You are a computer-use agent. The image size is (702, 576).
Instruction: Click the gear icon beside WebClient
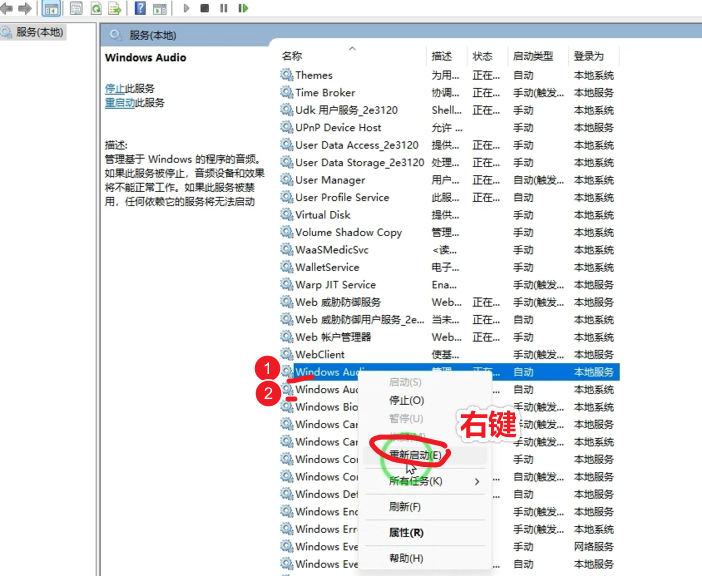click(x=287, y=354)
